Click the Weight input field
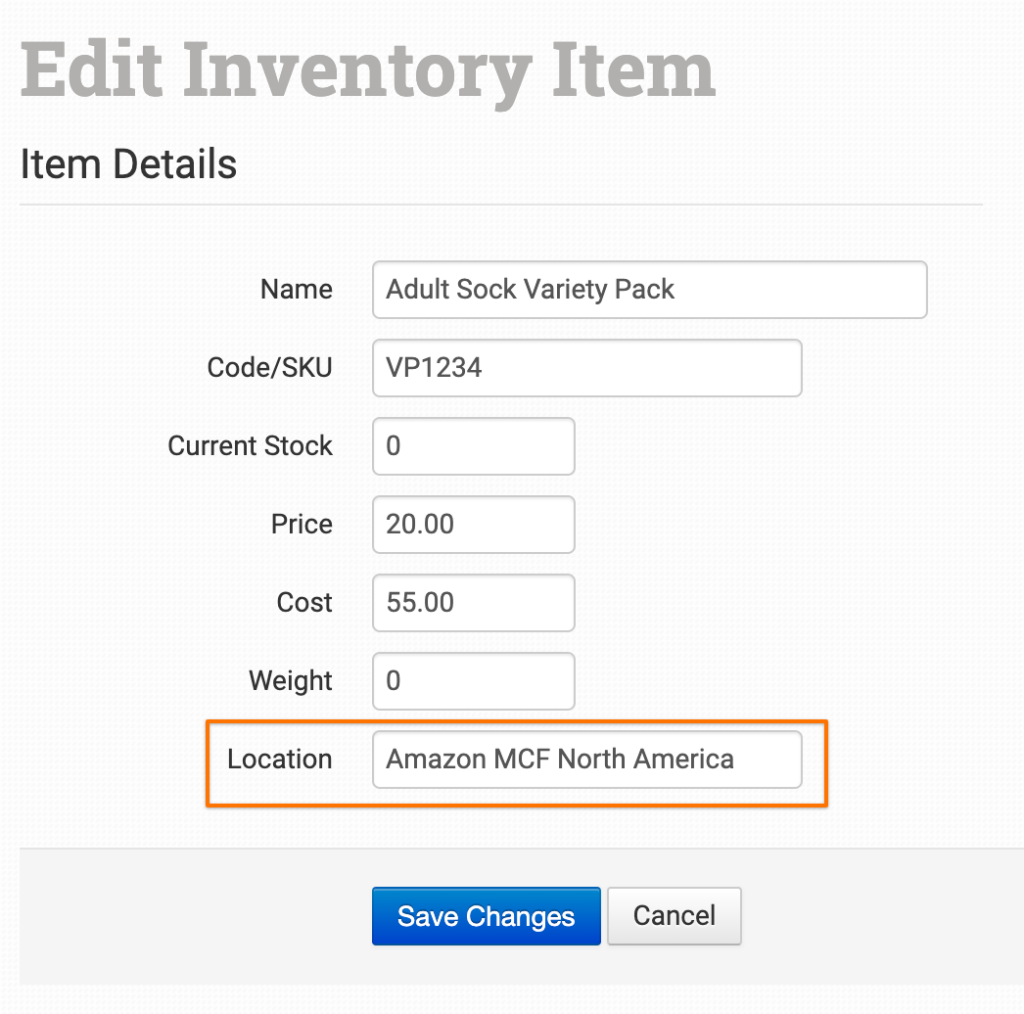 click(473, 681)
